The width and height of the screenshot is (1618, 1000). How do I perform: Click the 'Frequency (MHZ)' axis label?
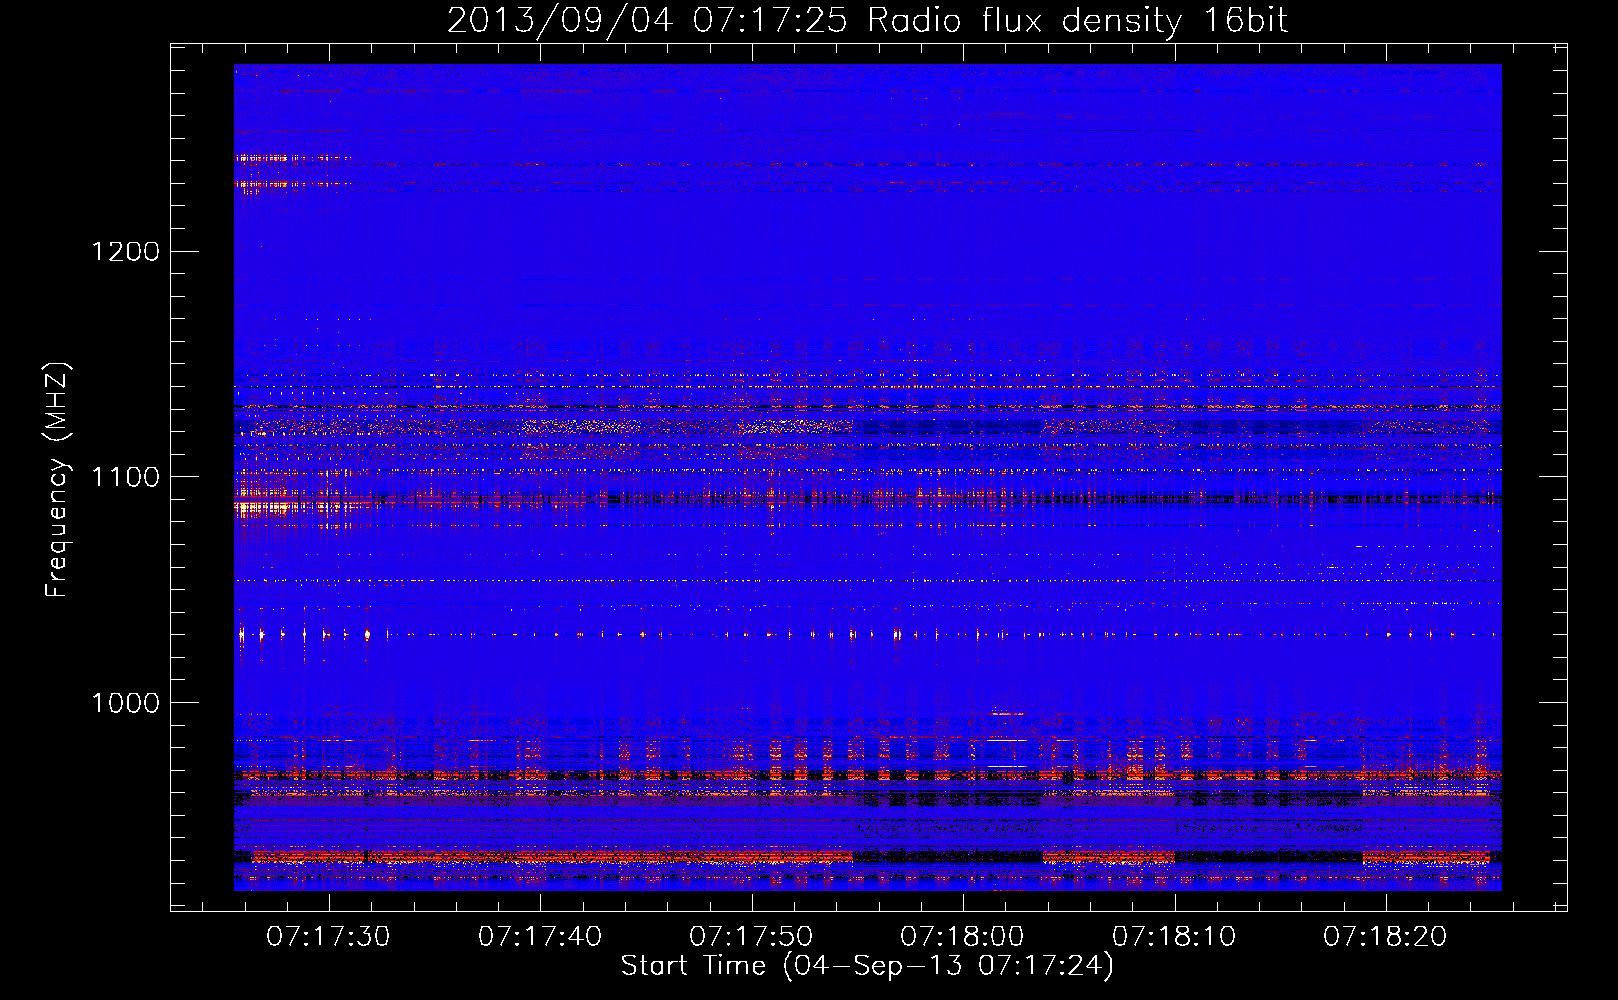tap(58, 480)
